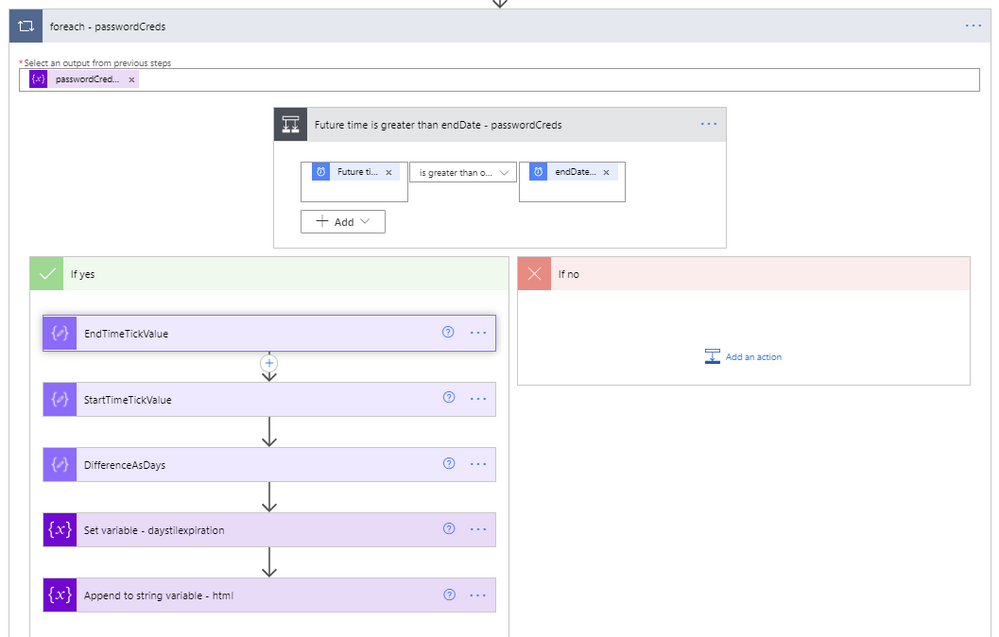
Task: Open the condition card ellipsis menu
Action: coord(708,124)
